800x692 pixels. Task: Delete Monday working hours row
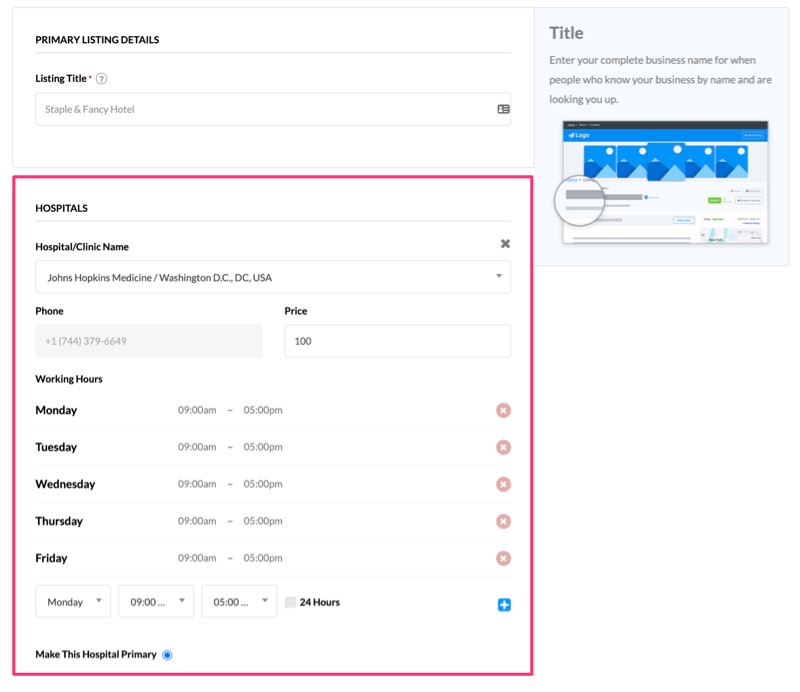pos(503,410)
